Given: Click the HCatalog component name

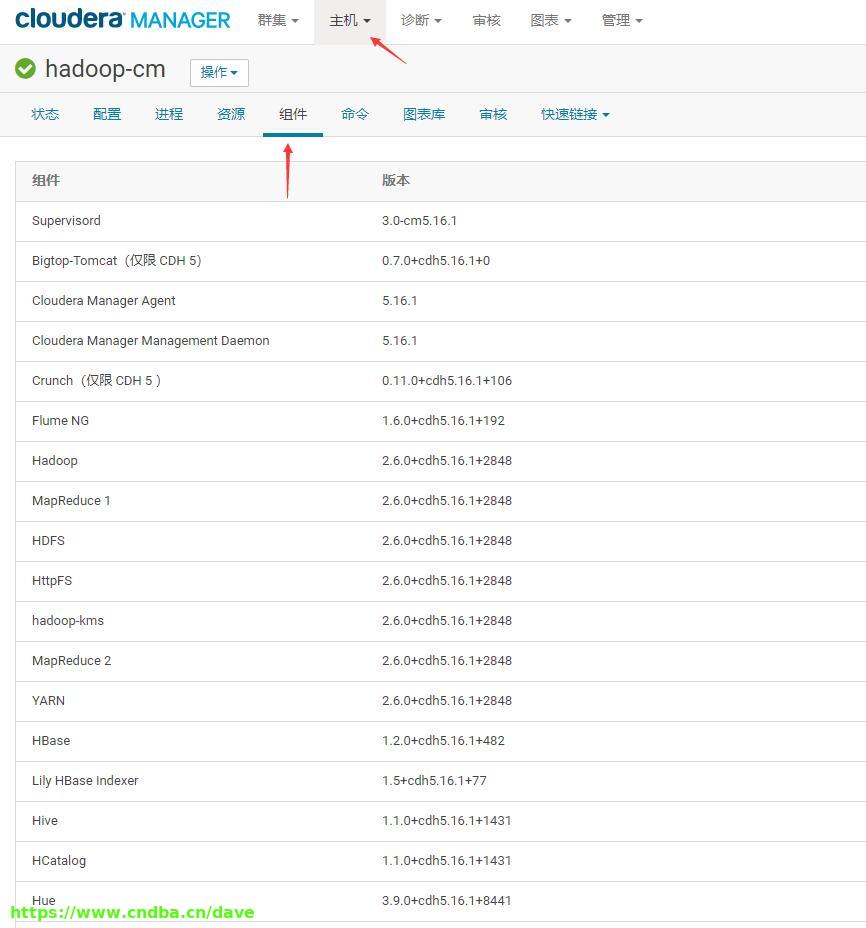Looking at the screenshot, I should tap(59, 861).
